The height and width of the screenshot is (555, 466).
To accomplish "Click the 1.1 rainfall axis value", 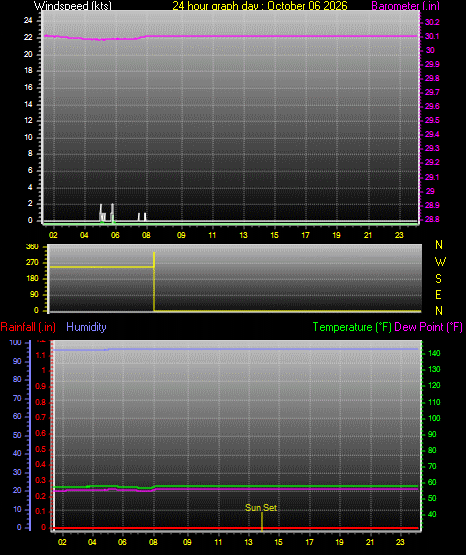I will (41, 355).
